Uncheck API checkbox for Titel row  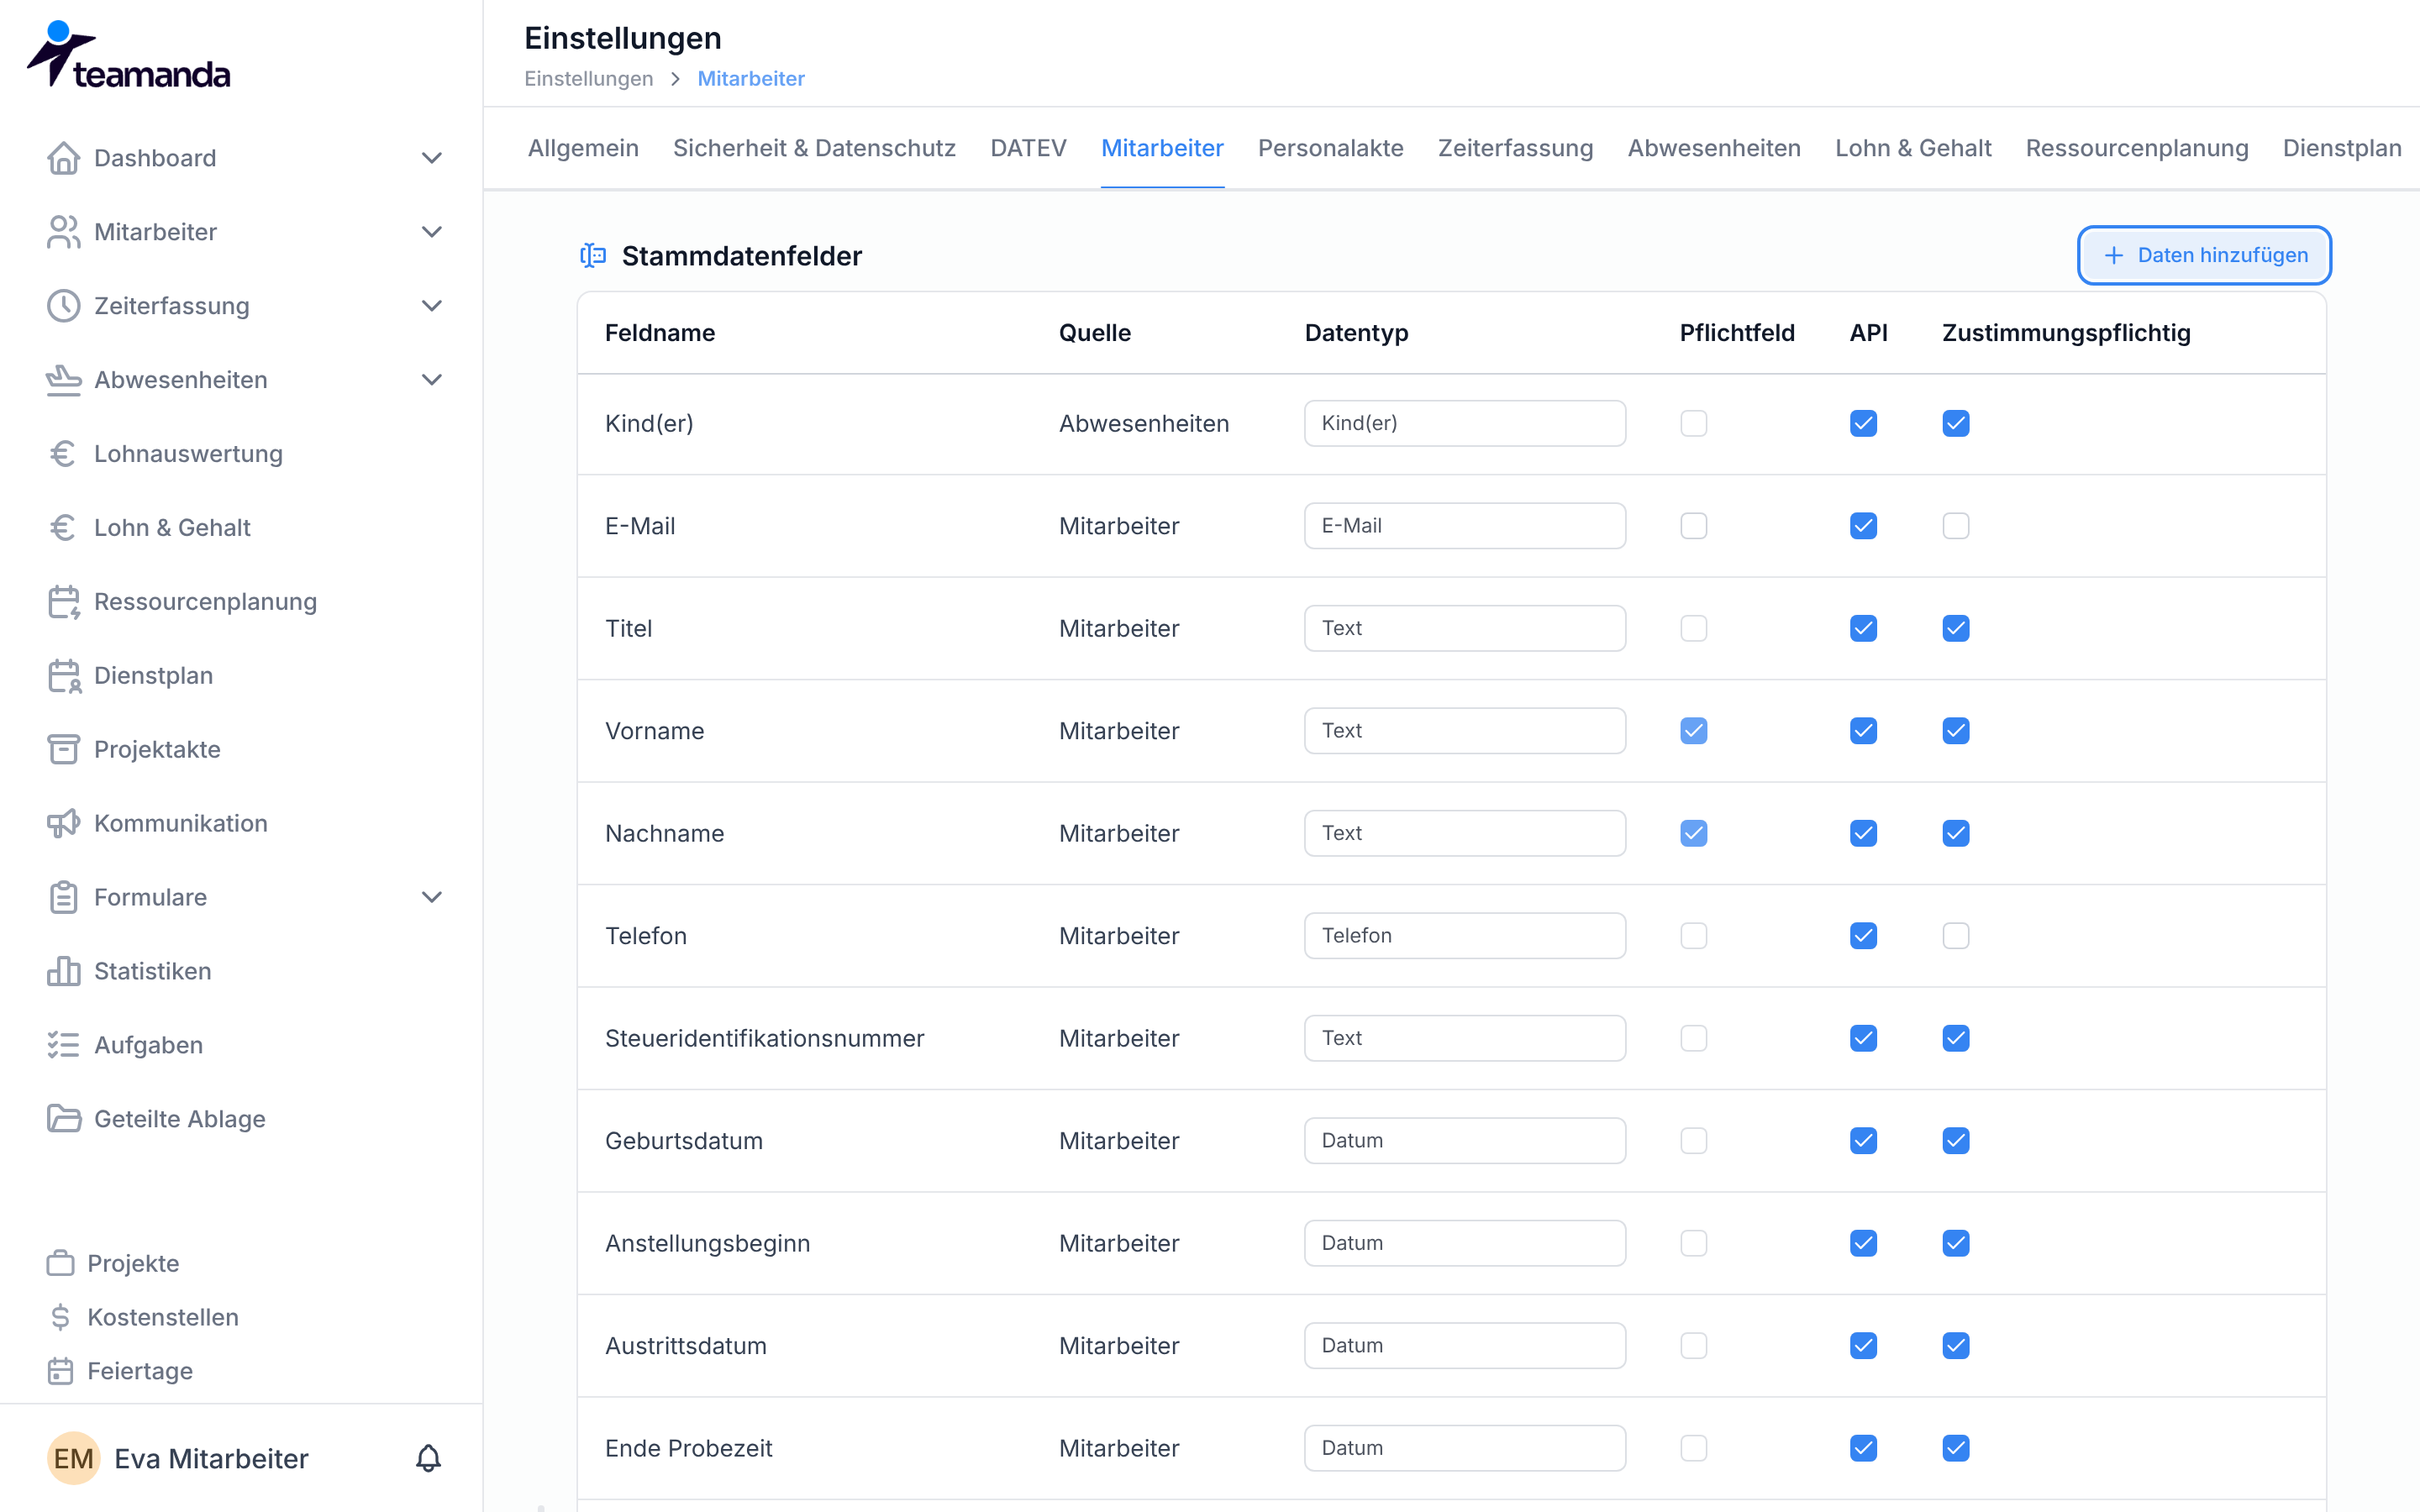point(1863,628)
